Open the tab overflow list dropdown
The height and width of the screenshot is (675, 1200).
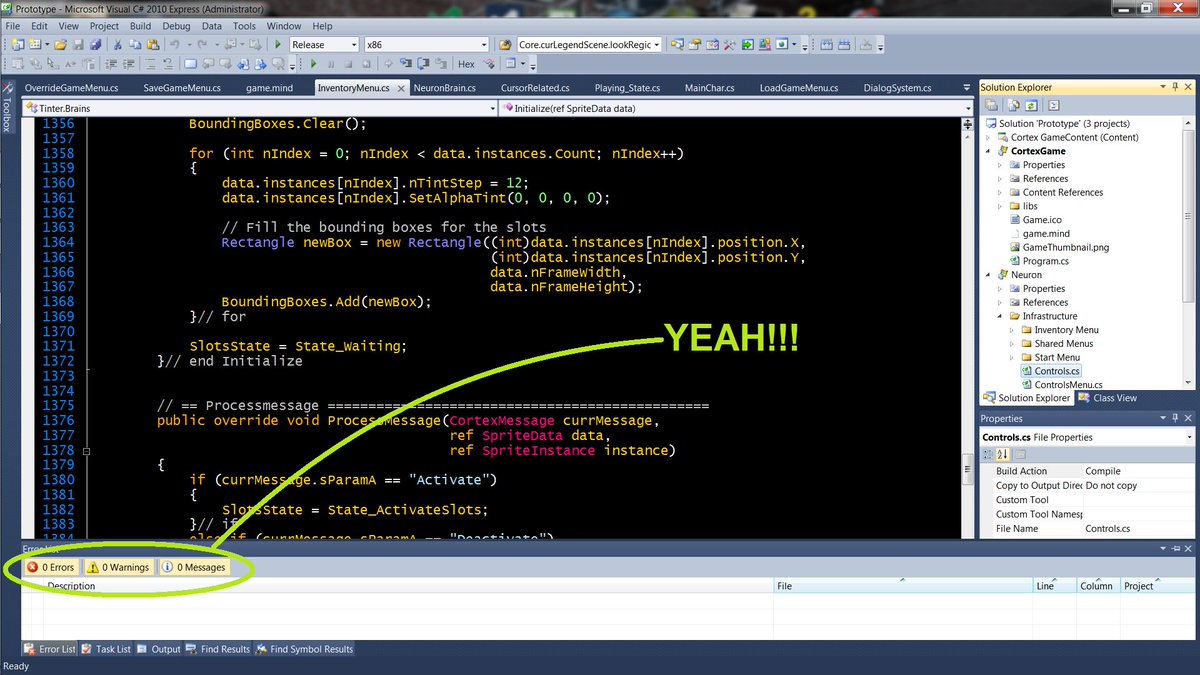[966, 88]
